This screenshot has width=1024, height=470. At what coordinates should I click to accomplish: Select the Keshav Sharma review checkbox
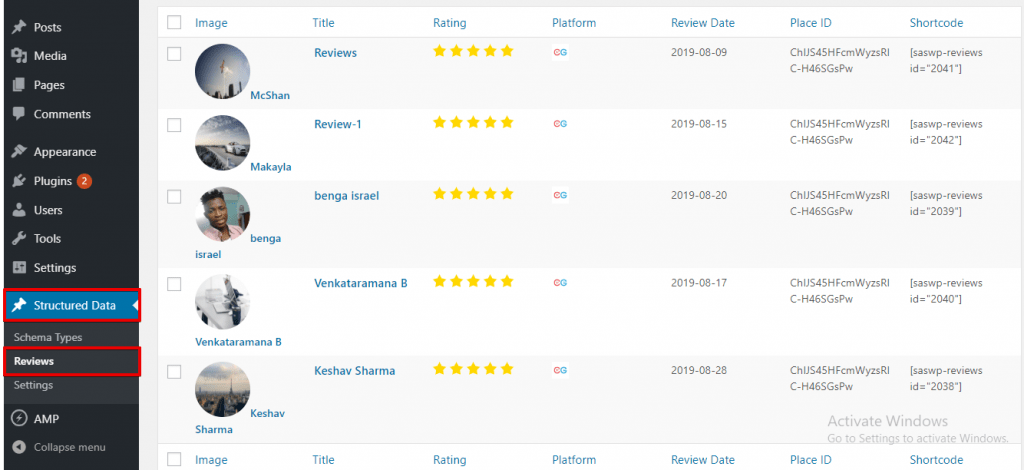pyautogui.click(x=174, y=372)
